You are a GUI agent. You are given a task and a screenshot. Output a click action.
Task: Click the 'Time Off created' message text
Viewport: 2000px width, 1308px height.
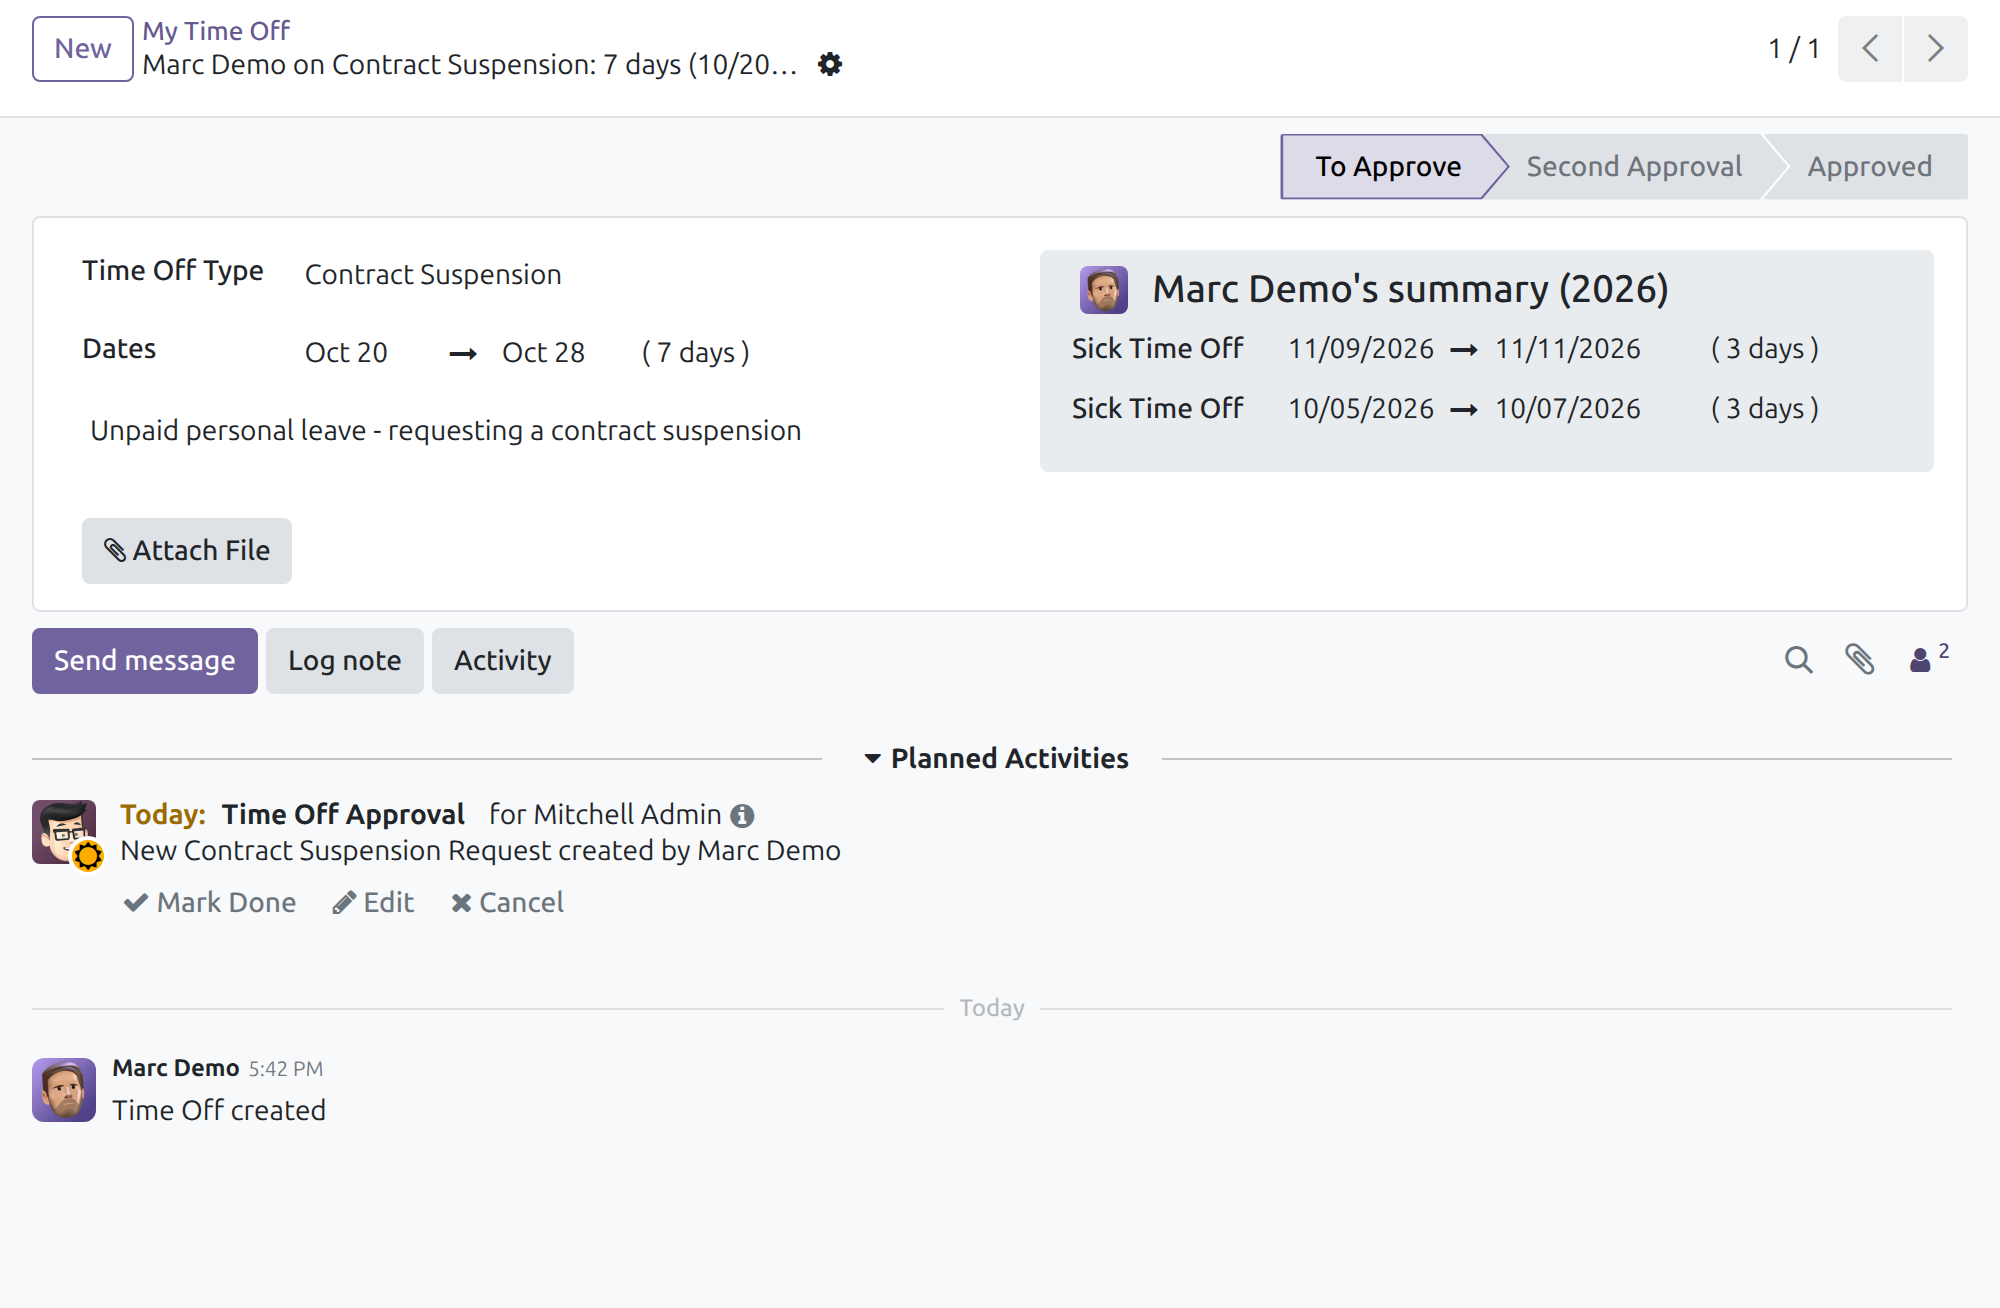219,1110
